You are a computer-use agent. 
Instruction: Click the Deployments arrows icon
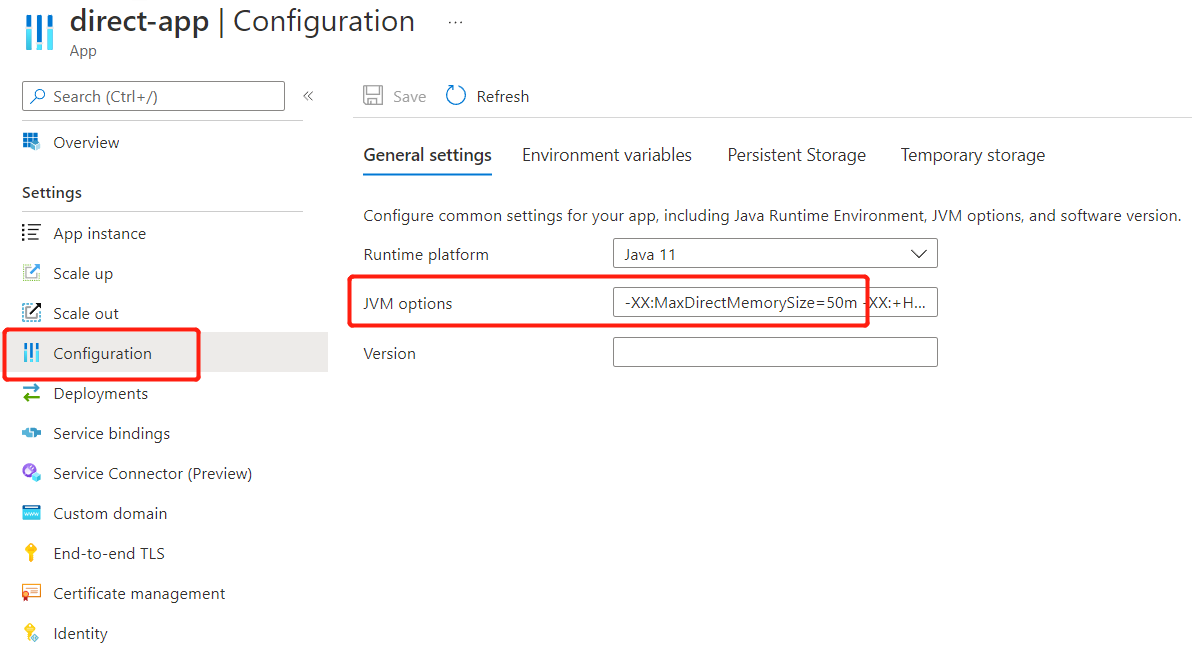pyautogui.click(x=31, y=392)
